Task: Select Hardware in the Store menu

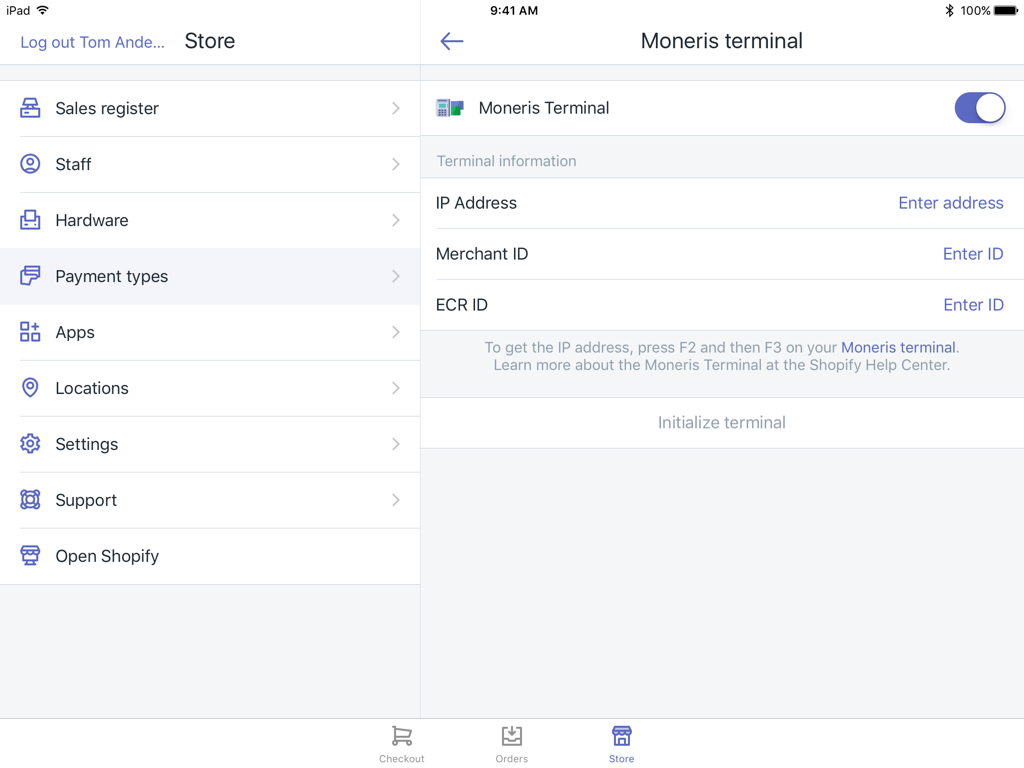Action: pyautogui.click(x=210, y=221)
